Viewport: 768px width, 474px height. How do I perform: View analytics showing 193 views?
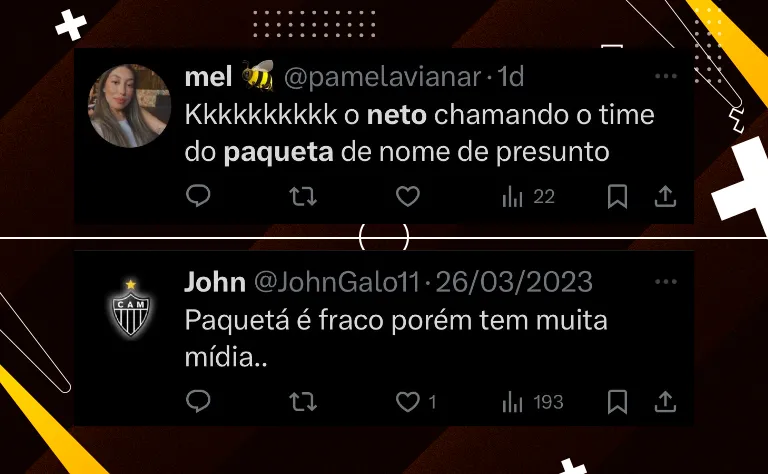[532, 403]
